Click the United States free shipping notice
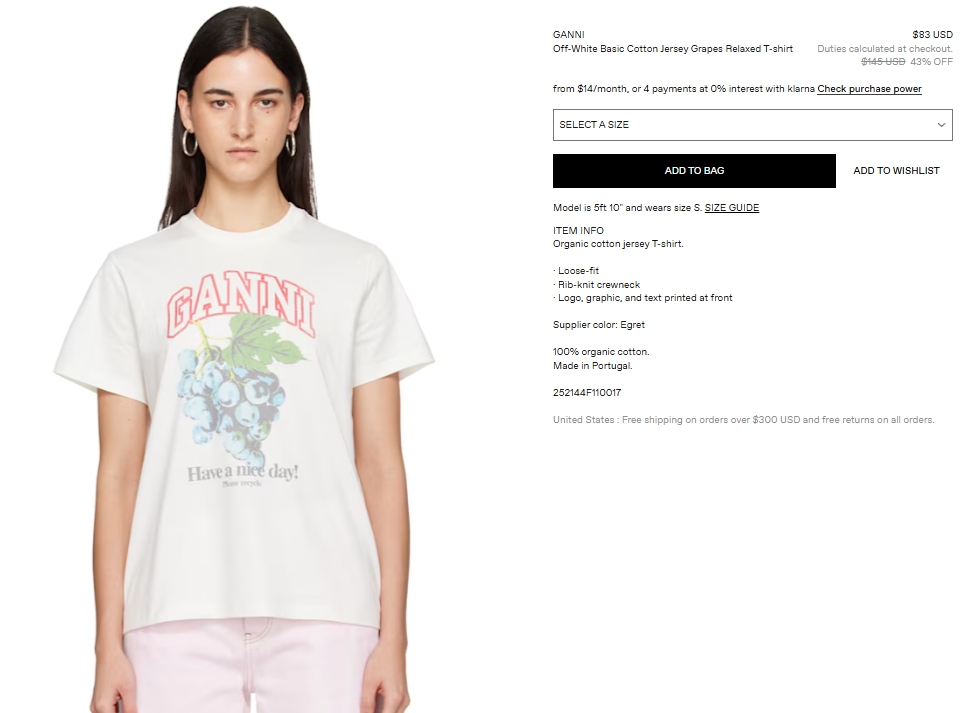Screen dimensions: 963x713 click(x=743, y=419)
